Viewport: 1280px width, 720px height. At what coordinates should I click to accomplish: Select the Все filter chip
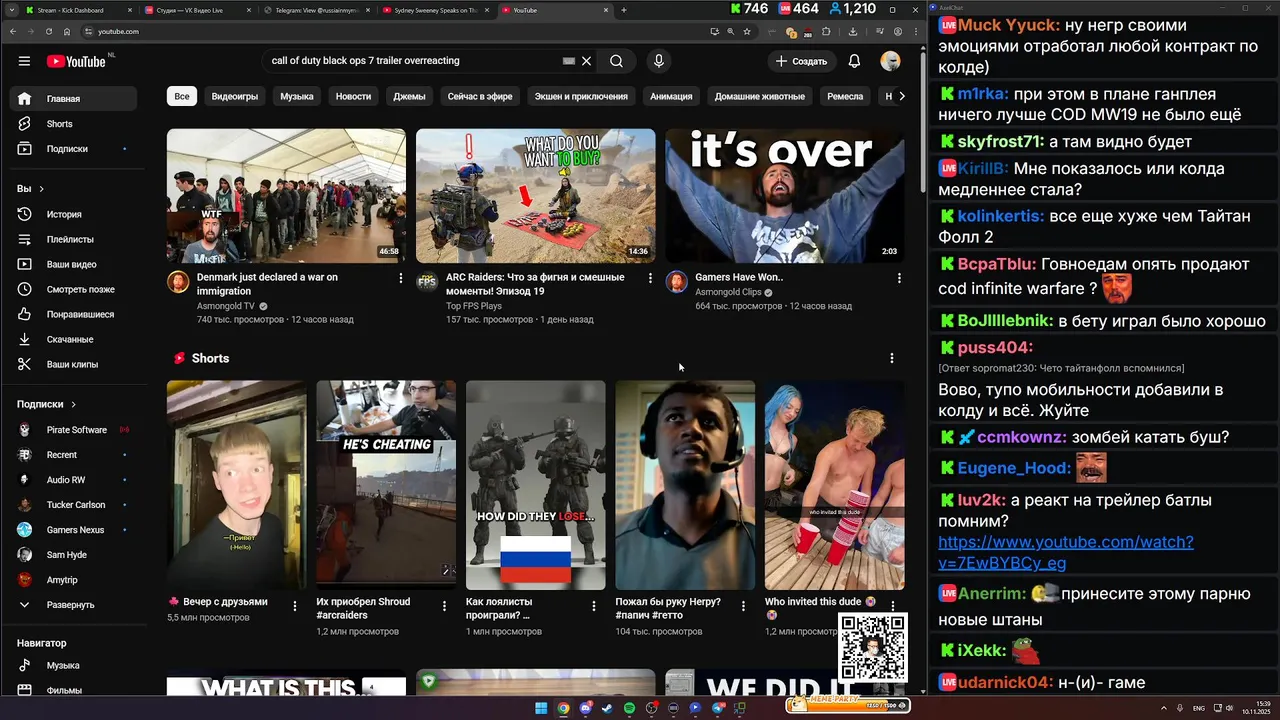tap(181, 96)
